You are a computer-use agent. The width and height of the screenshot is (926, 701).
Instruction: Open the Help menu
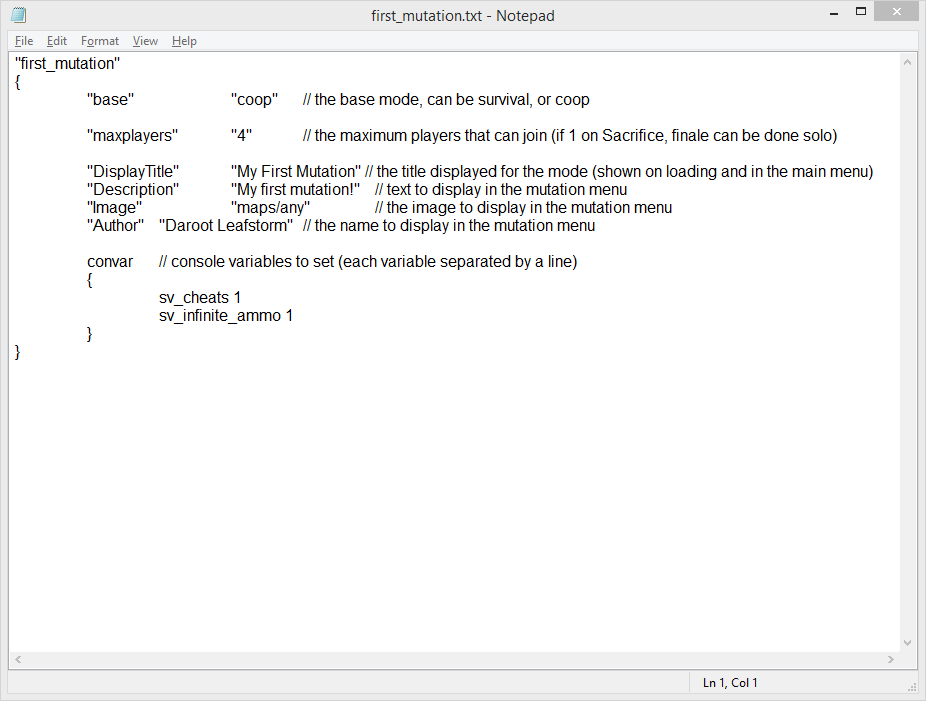[x=184, y=41]
